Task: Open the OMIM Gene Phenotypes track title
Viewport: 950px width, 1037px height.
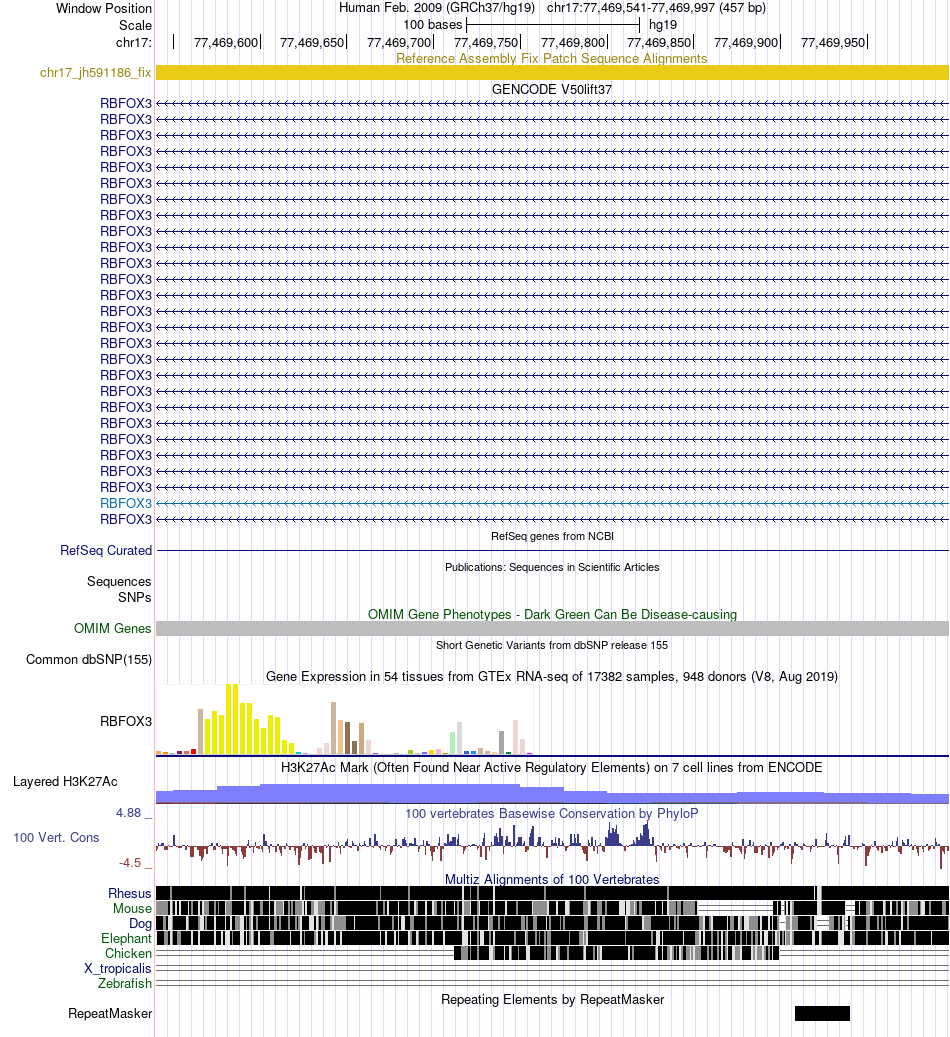Action: (552, 614)
